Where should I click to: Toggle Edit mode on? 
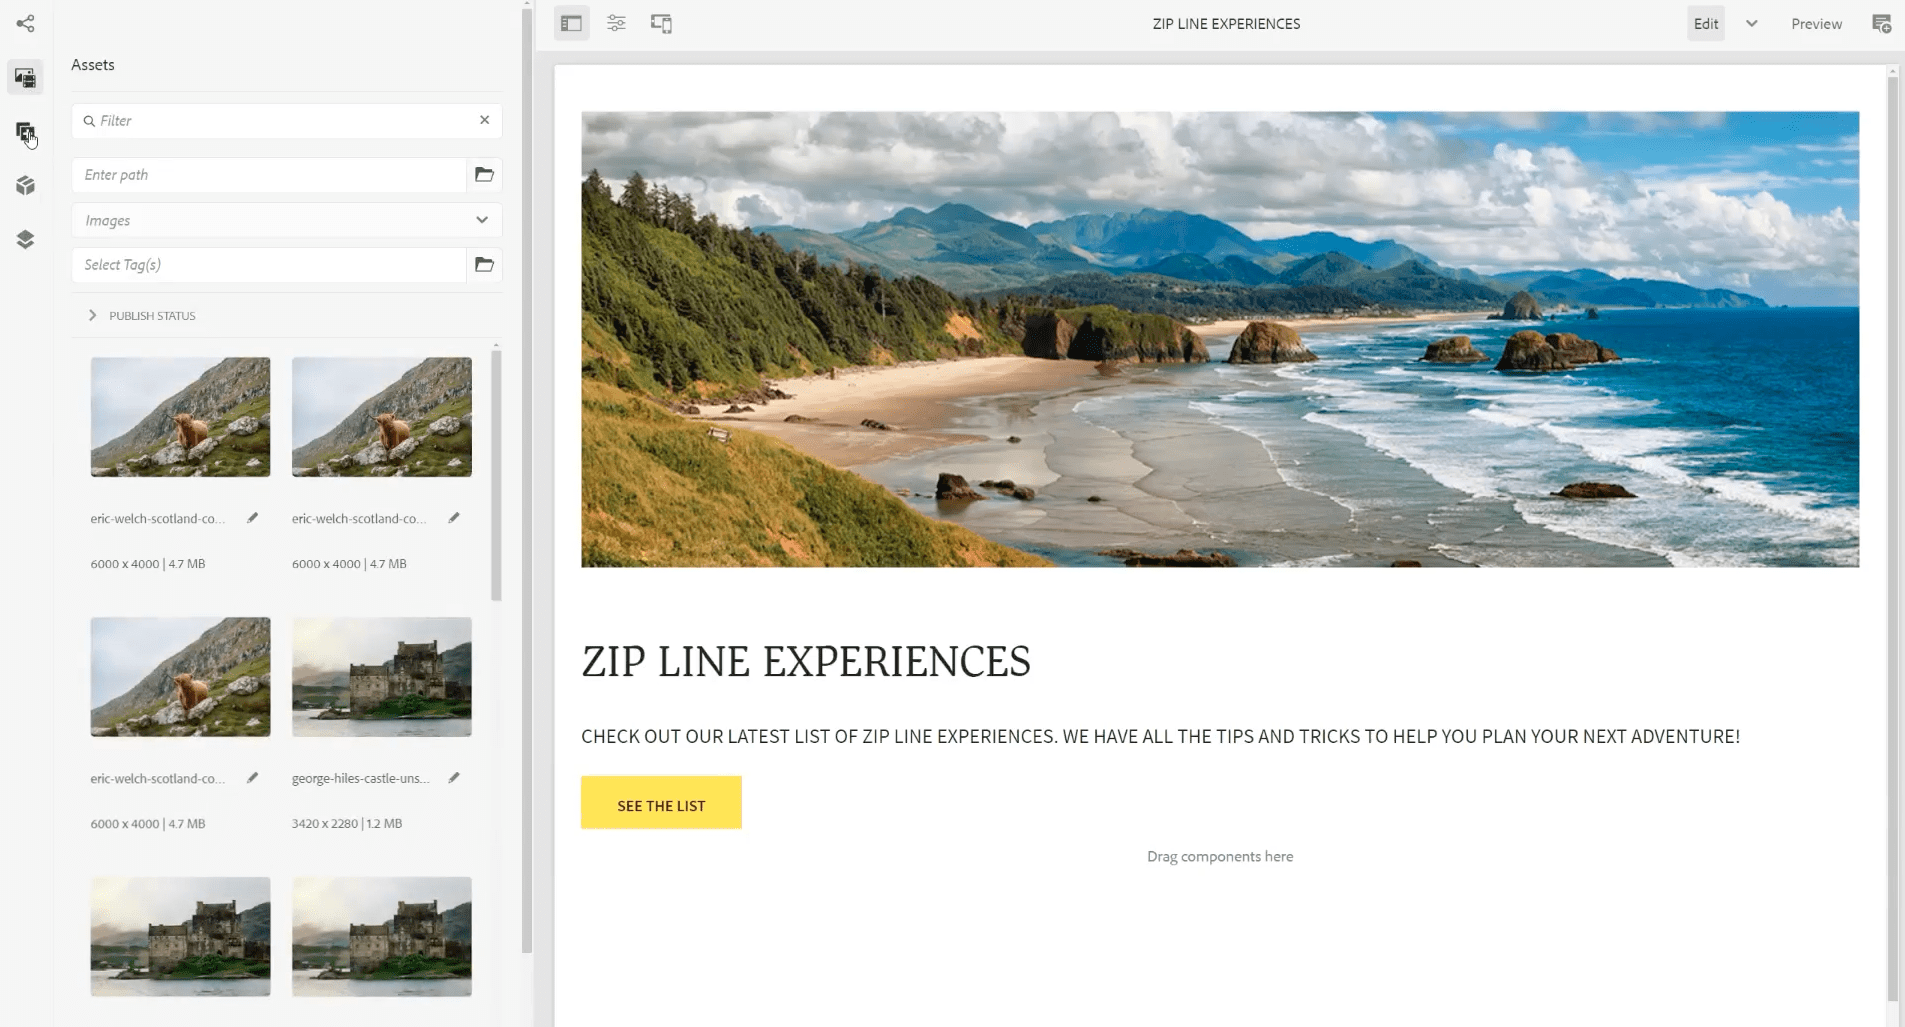pyautogui.click(x=1704, y=23)
